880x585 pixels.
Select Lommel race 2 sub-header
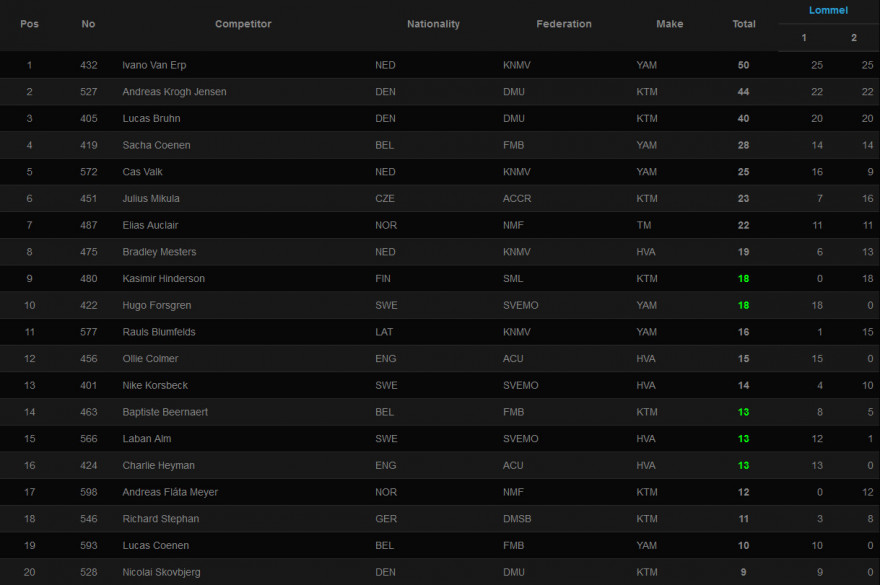coord(854,38)
